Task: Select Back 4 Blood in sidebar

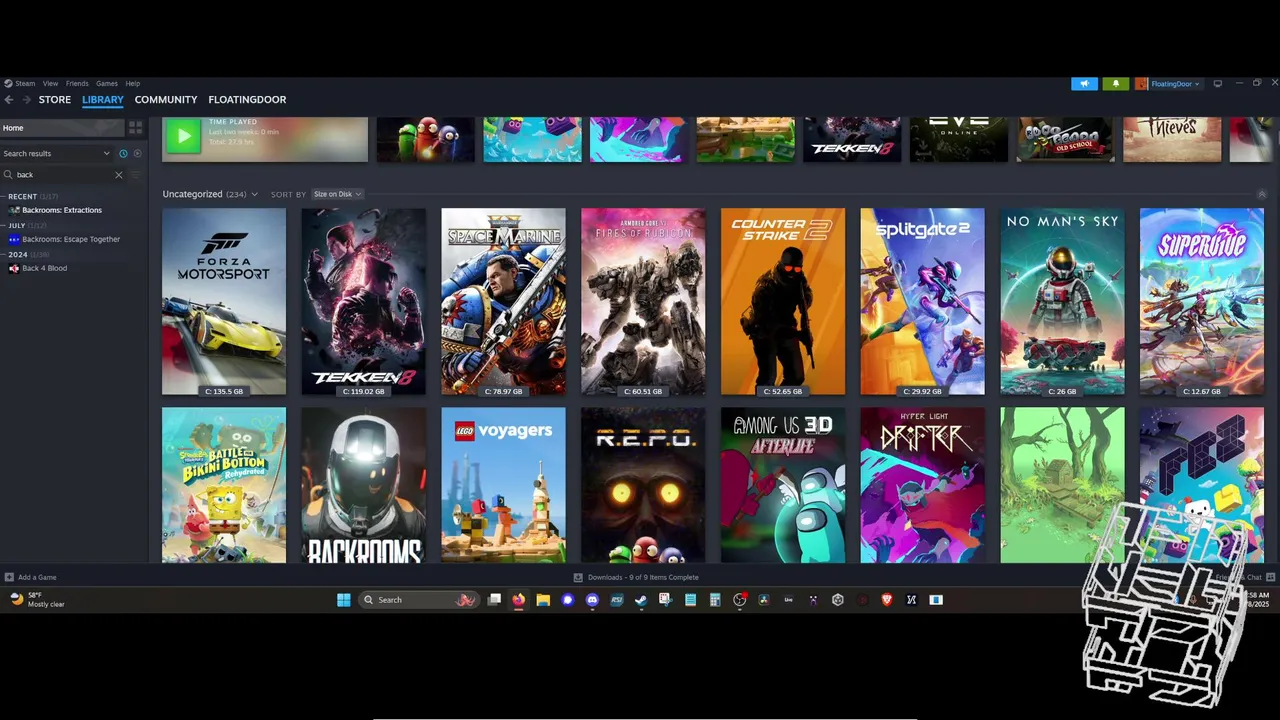Action: 45,268
